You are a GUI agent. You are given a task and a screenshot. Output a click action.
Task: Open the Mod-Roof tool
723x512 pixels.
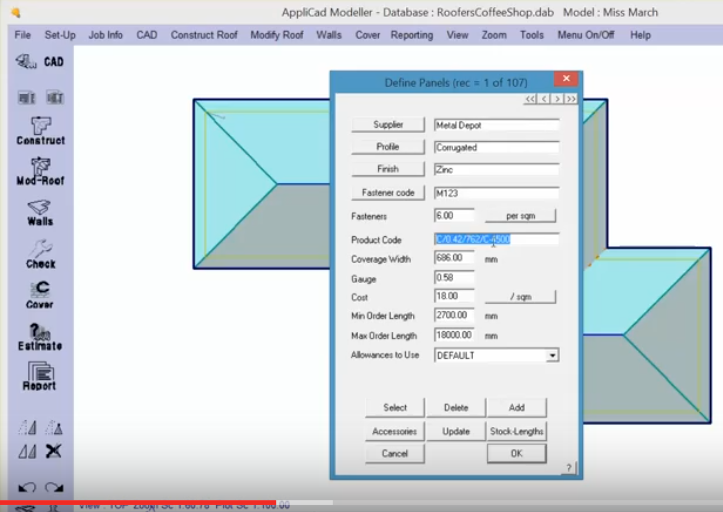40,171
